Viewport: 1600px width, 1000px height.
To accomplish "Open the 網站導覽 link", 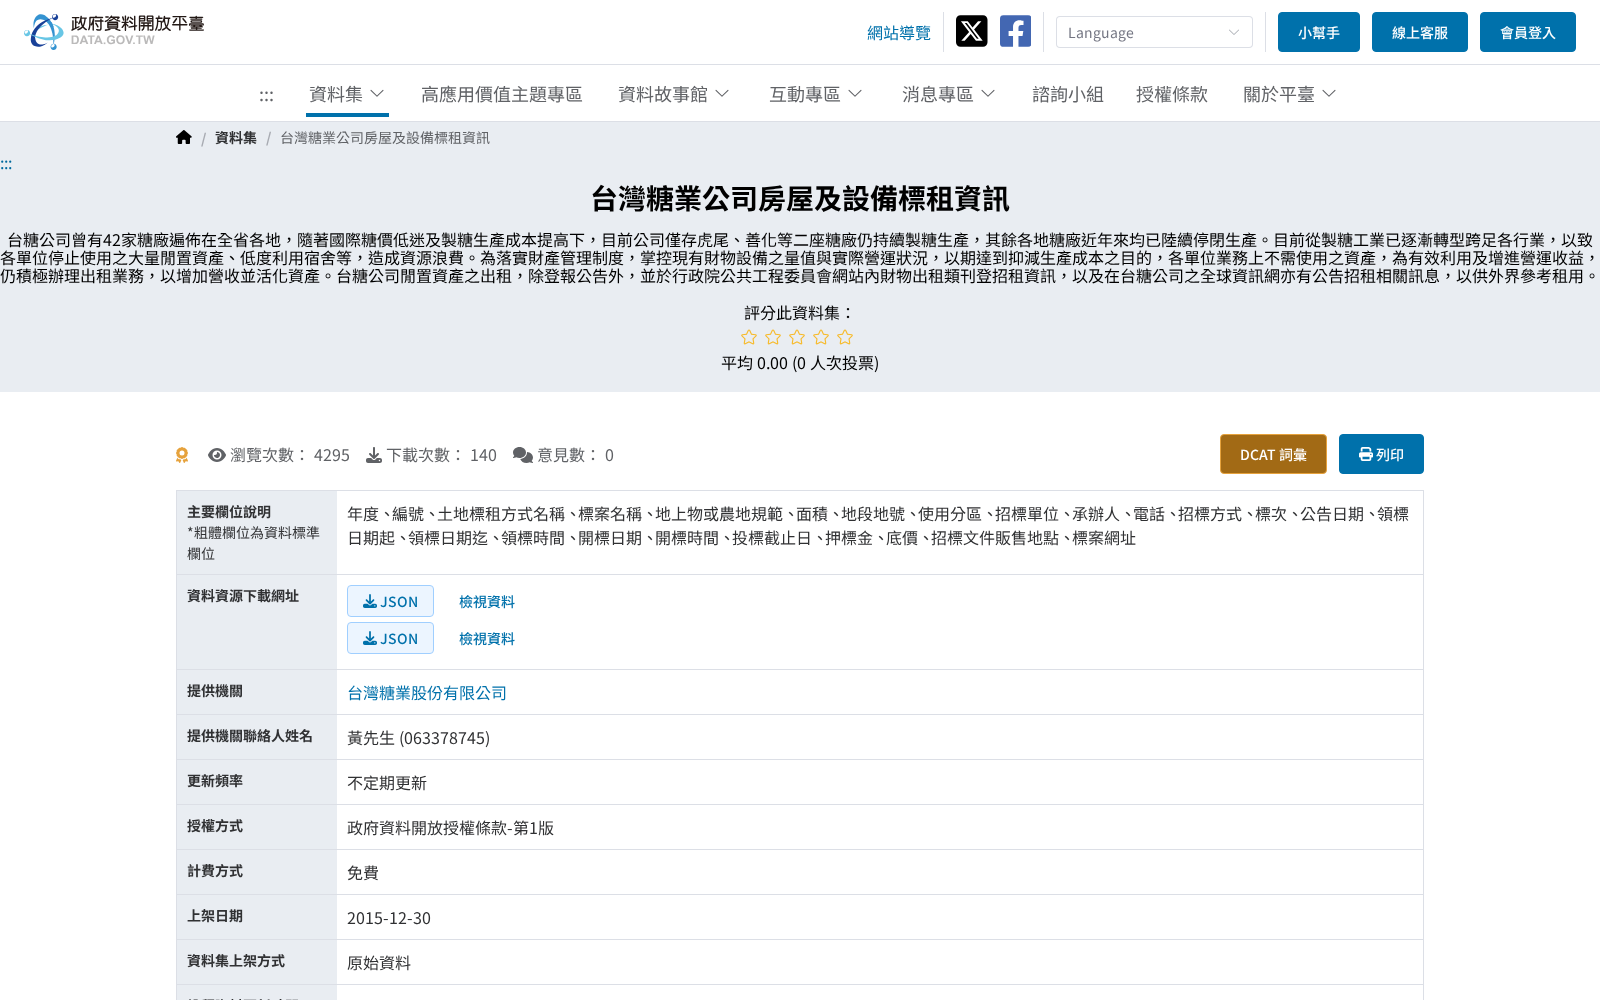I will pos(899,33).
